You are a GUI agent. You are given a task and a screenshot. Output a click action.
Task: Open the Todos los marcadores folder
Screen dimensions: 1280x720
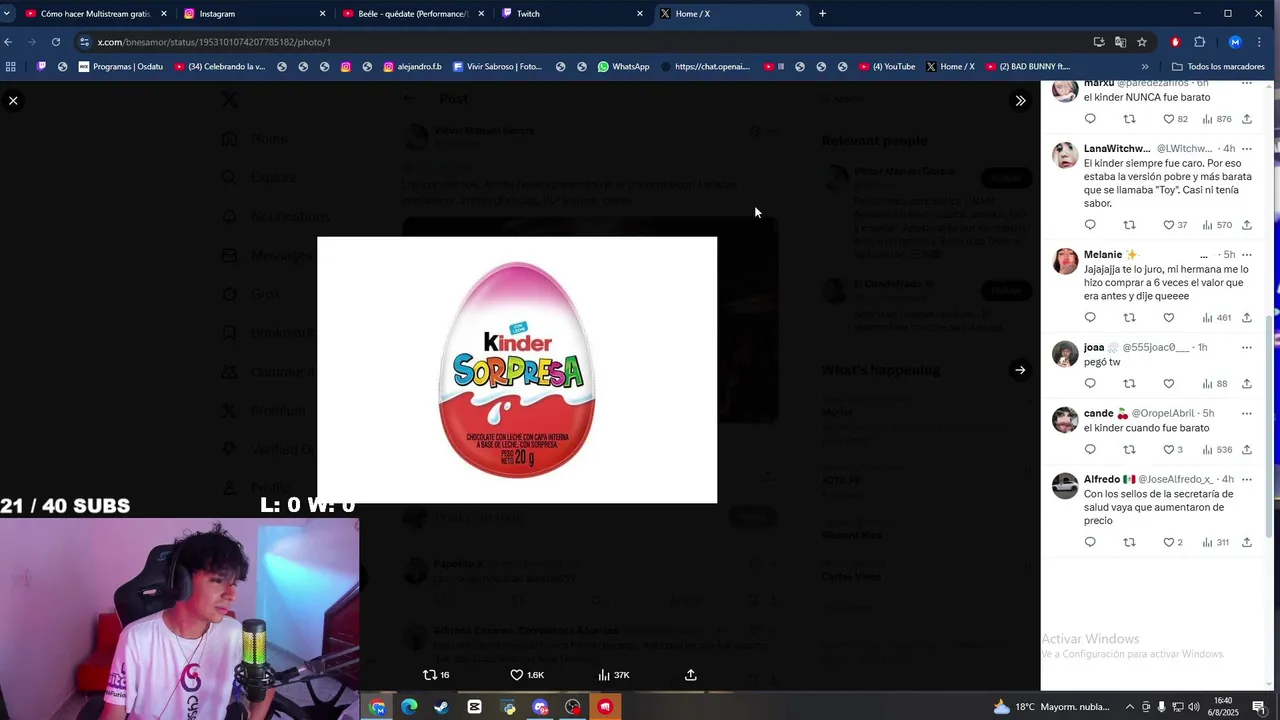click(1218, 67)
